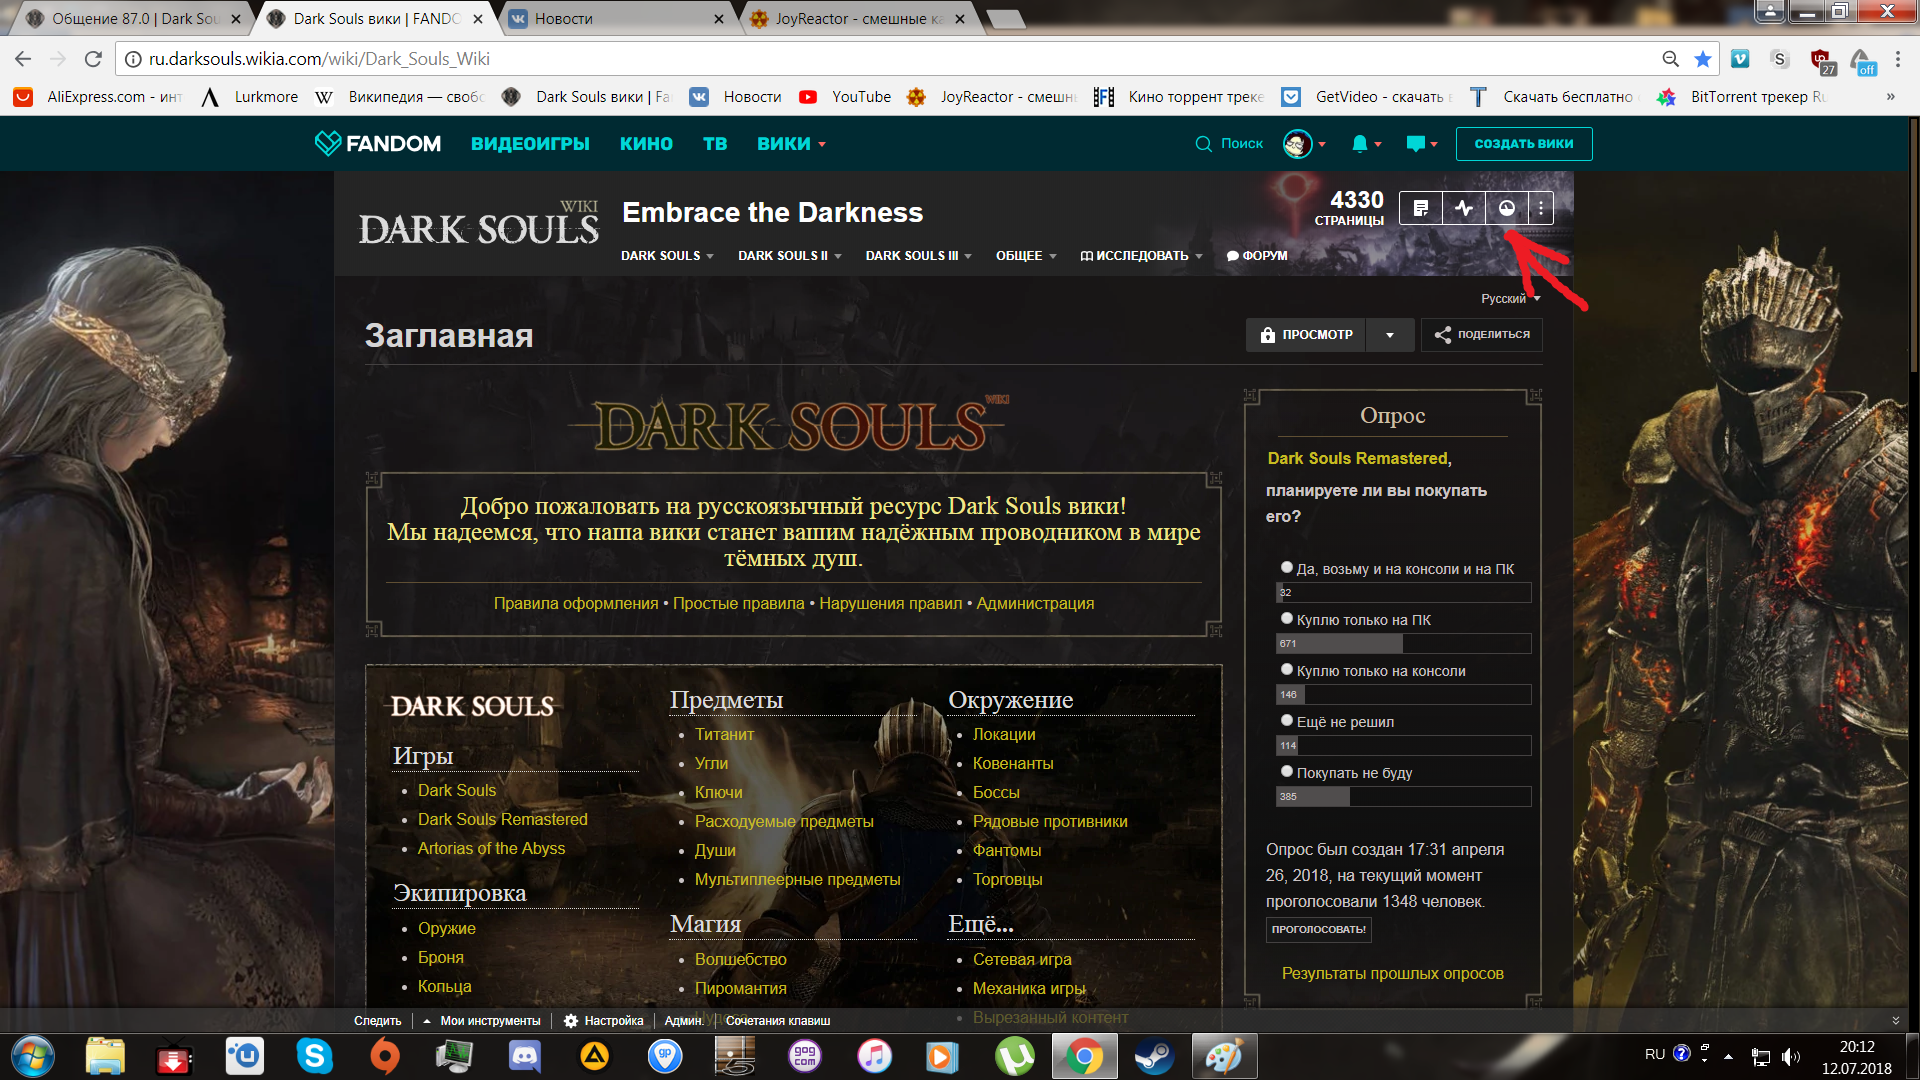Open the wiki activity icon
Screen dimensions: 1920x1080
pyautogui.click(x=1464, y=208)
